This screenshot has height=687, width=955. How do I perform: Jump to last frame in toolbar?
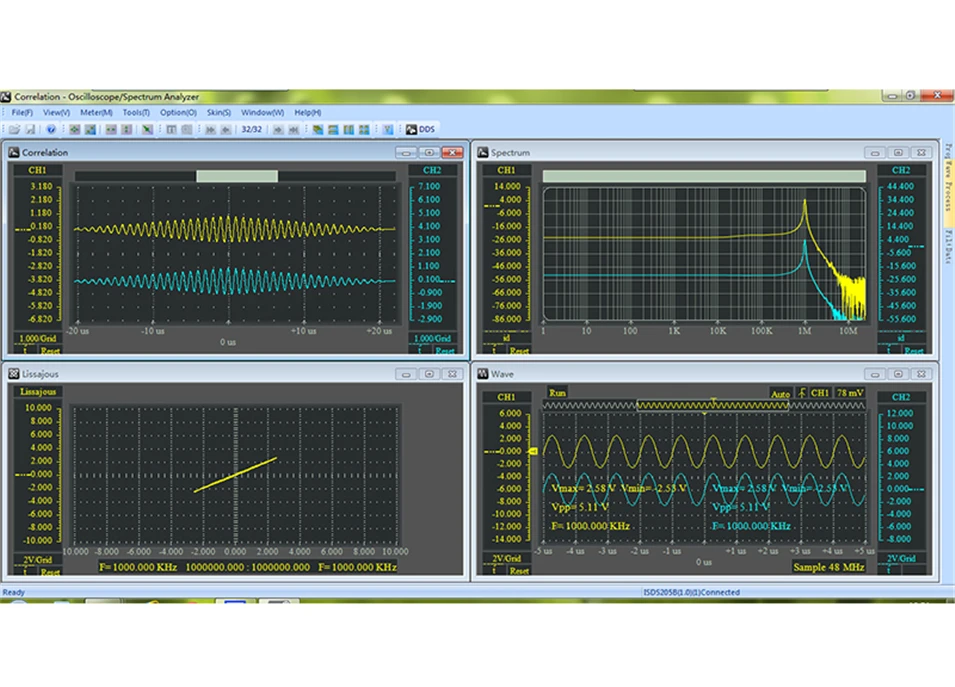(x=294, y=130)
